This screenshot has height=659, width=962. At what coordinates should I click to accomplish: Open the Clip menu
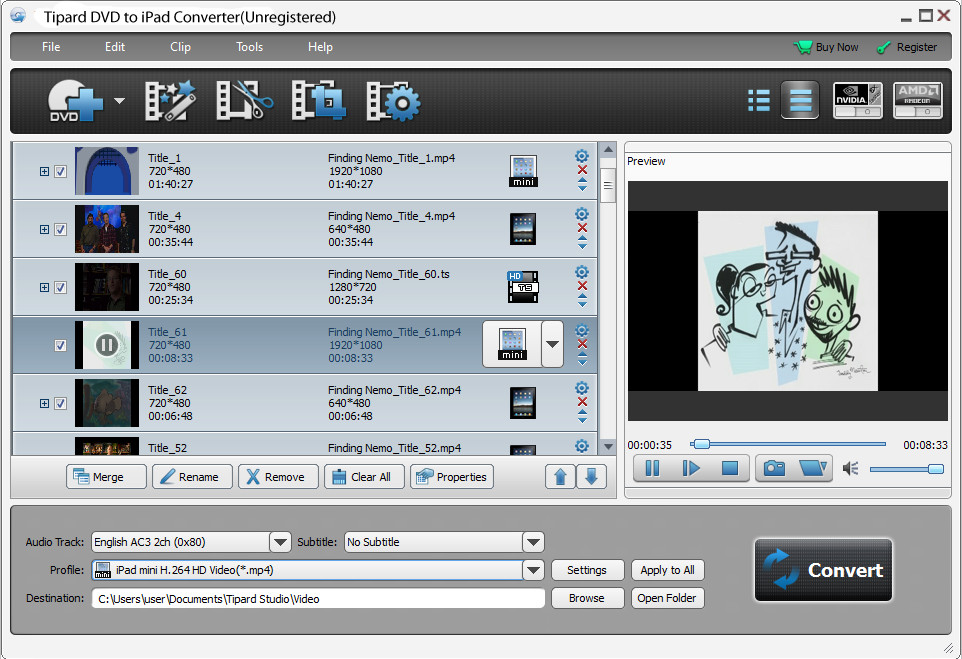(x=180, y=47)
